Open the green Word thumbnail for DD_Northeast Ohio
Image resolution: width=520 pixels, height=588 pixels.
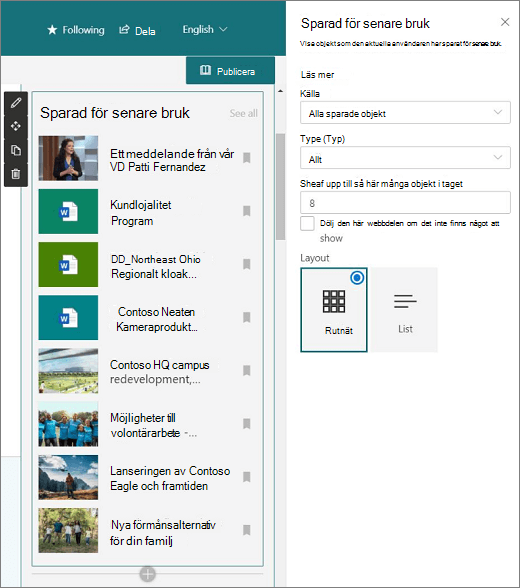pyautogui.click(x=68, y=265)
